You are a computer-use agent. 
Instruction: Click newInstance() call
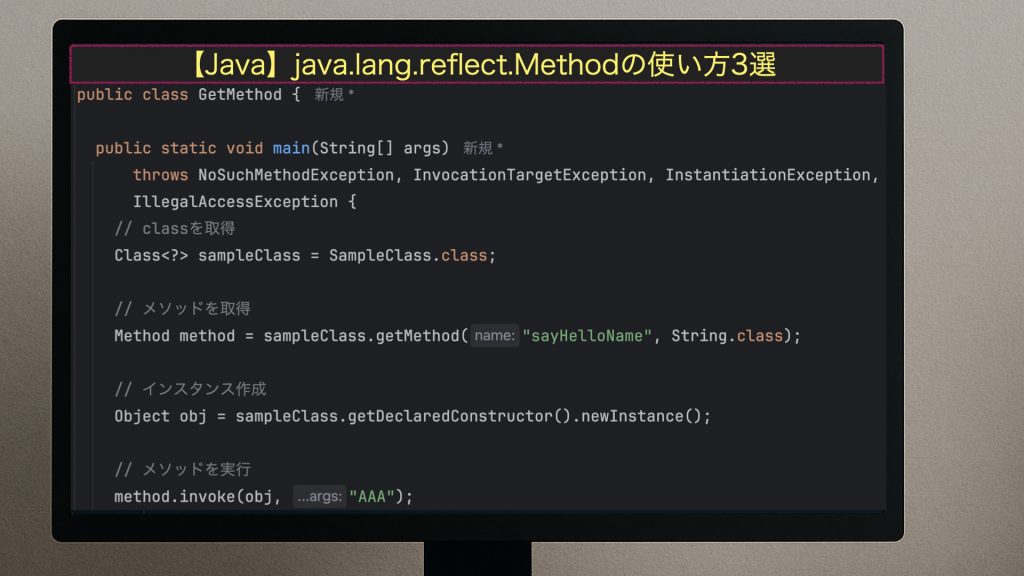(641, 416)
